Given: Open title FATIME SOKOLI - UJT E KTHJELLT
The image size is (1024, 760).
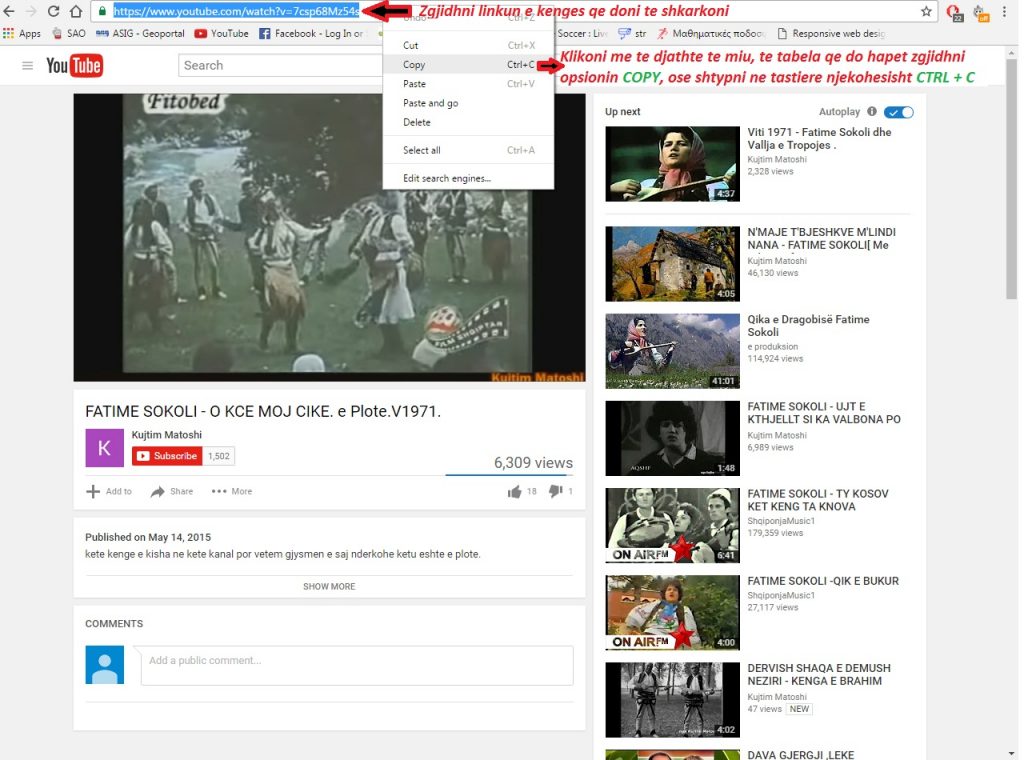Looking at the screenshot, I should 824,413.
